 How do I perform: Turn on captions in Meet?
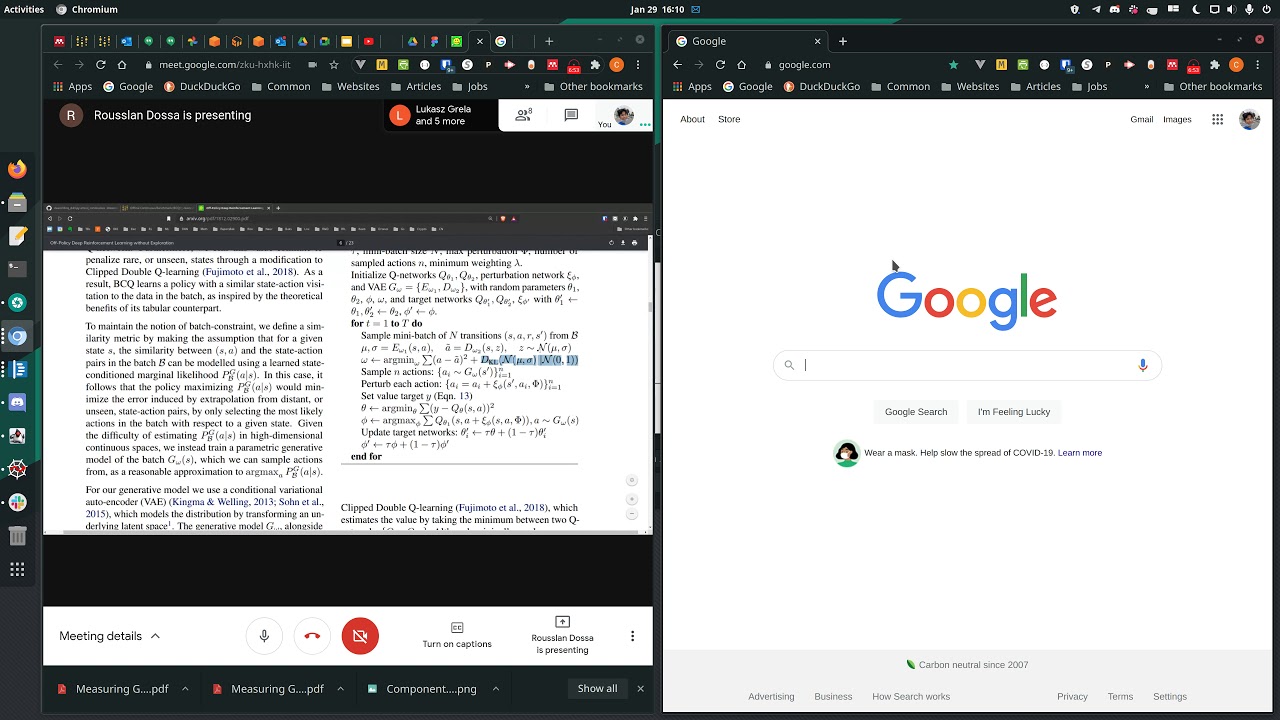[x=457, y=635]
